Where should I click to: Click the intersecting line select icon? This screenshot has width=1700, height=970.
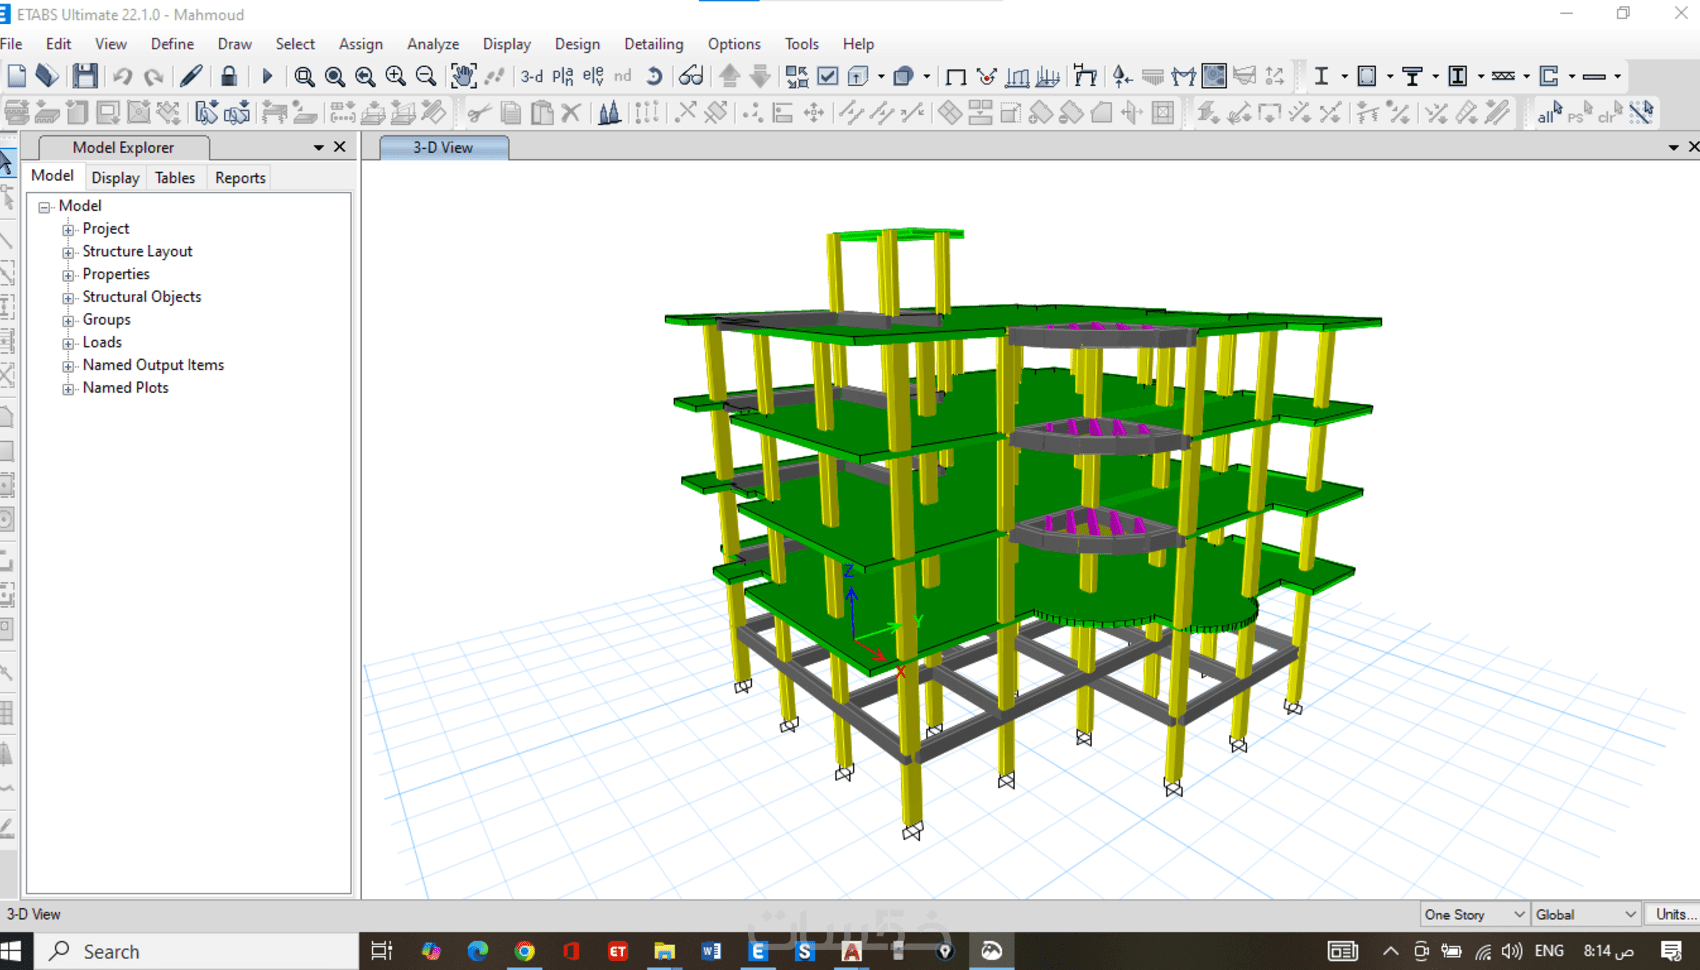coord(1641,112)
